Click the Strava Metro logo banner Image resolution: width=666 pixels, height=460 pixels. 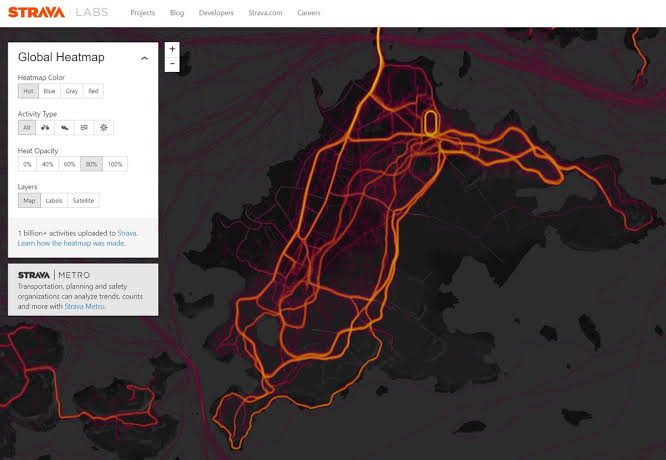(x=54, y=275)
